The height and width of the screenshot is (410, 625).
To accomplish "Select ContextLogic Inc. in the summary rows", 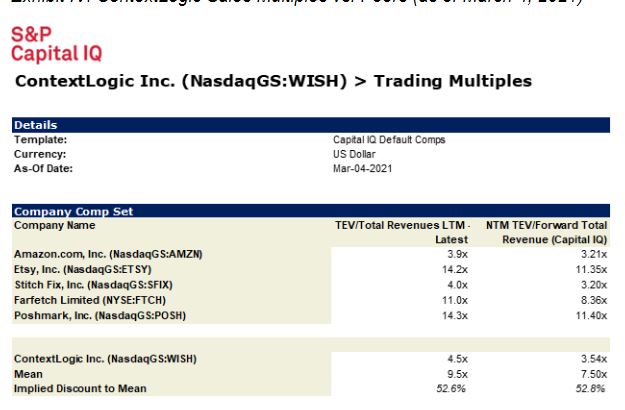I will point(105,358).
